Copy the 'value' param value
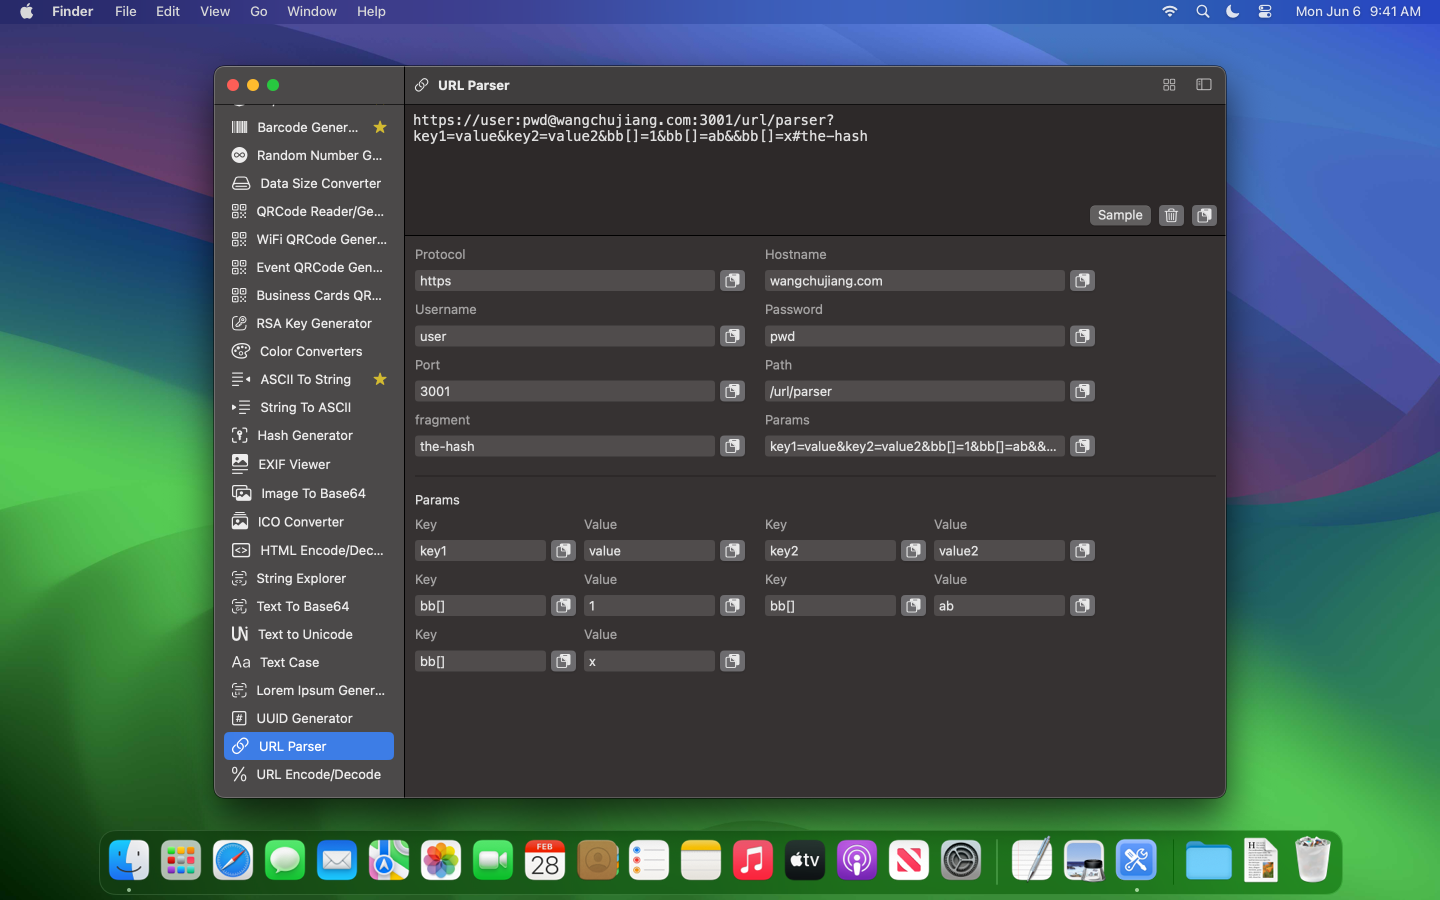 pos(733,551)
